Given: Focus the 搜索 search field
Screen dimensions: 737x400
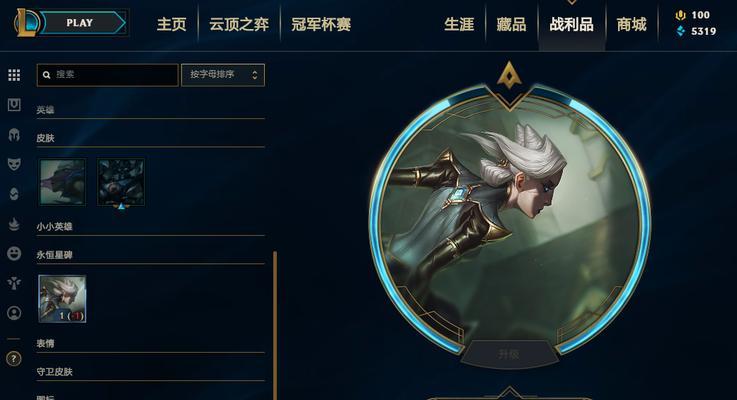Looking at the screenshot, I should [108, 75].
